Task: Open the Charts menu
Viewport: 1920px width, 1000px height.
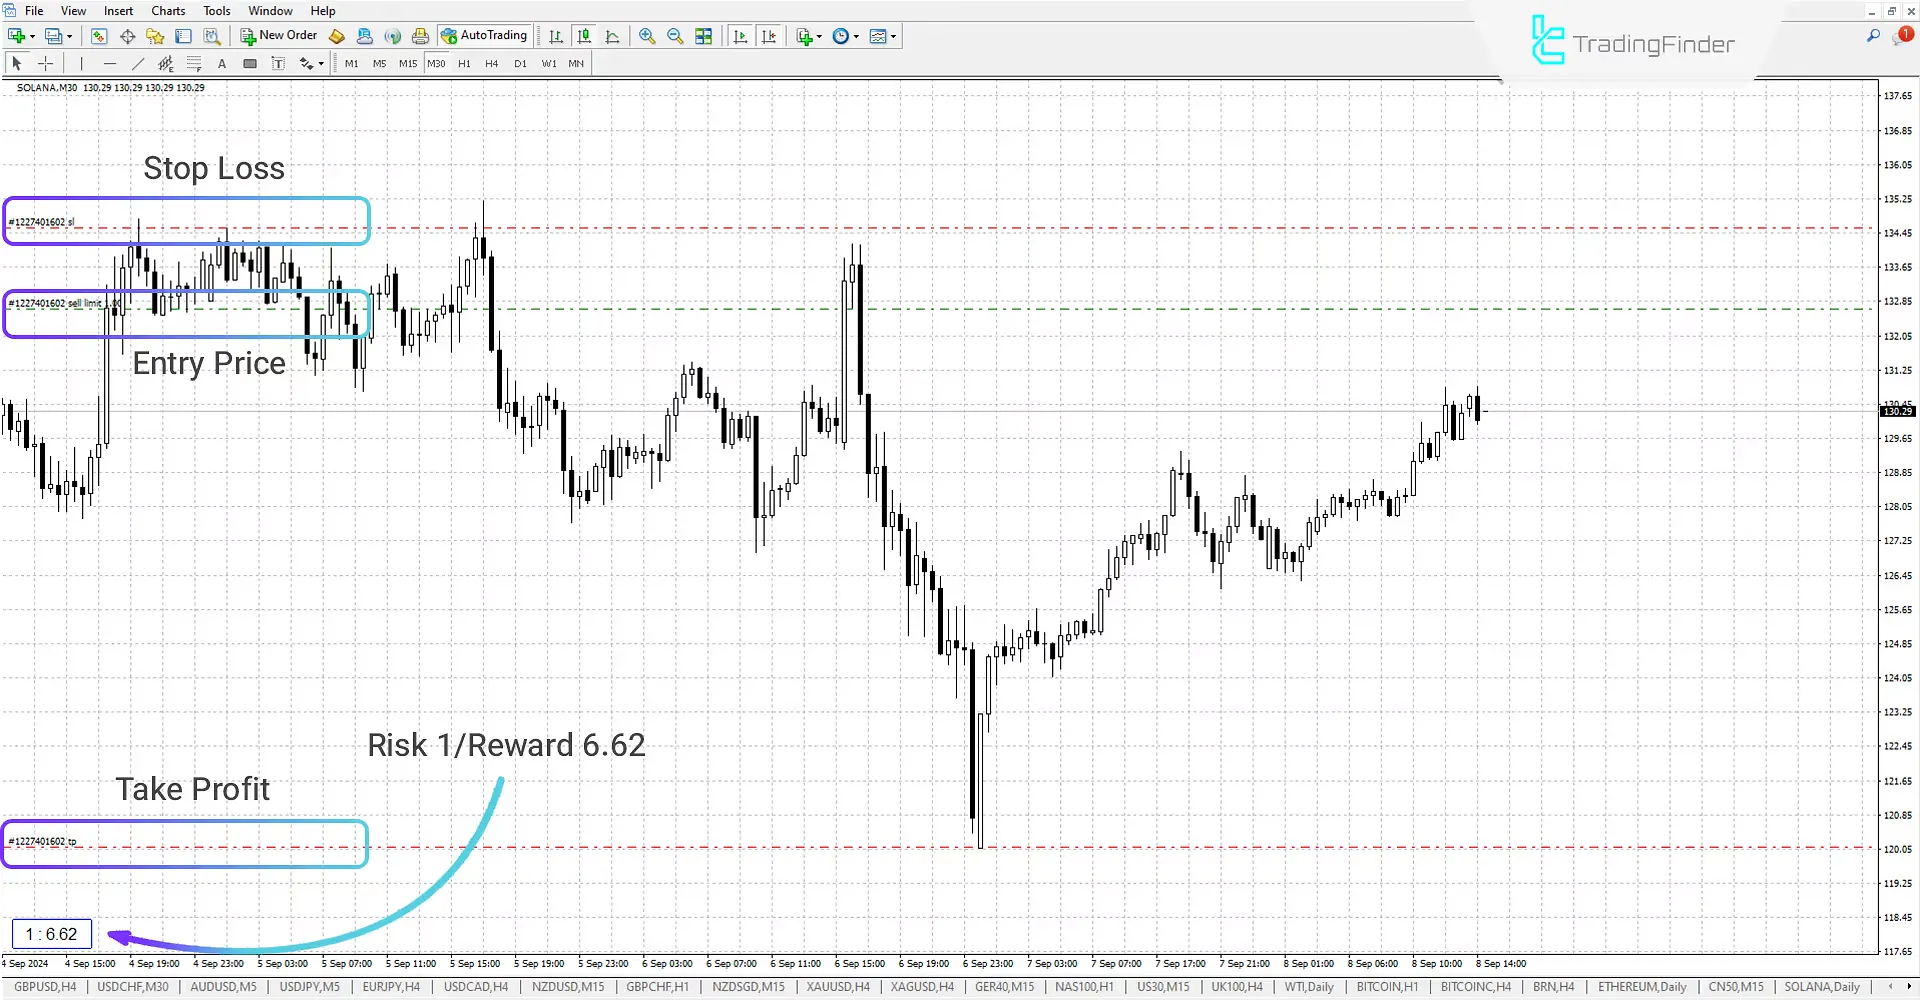Action: [168, 11]
